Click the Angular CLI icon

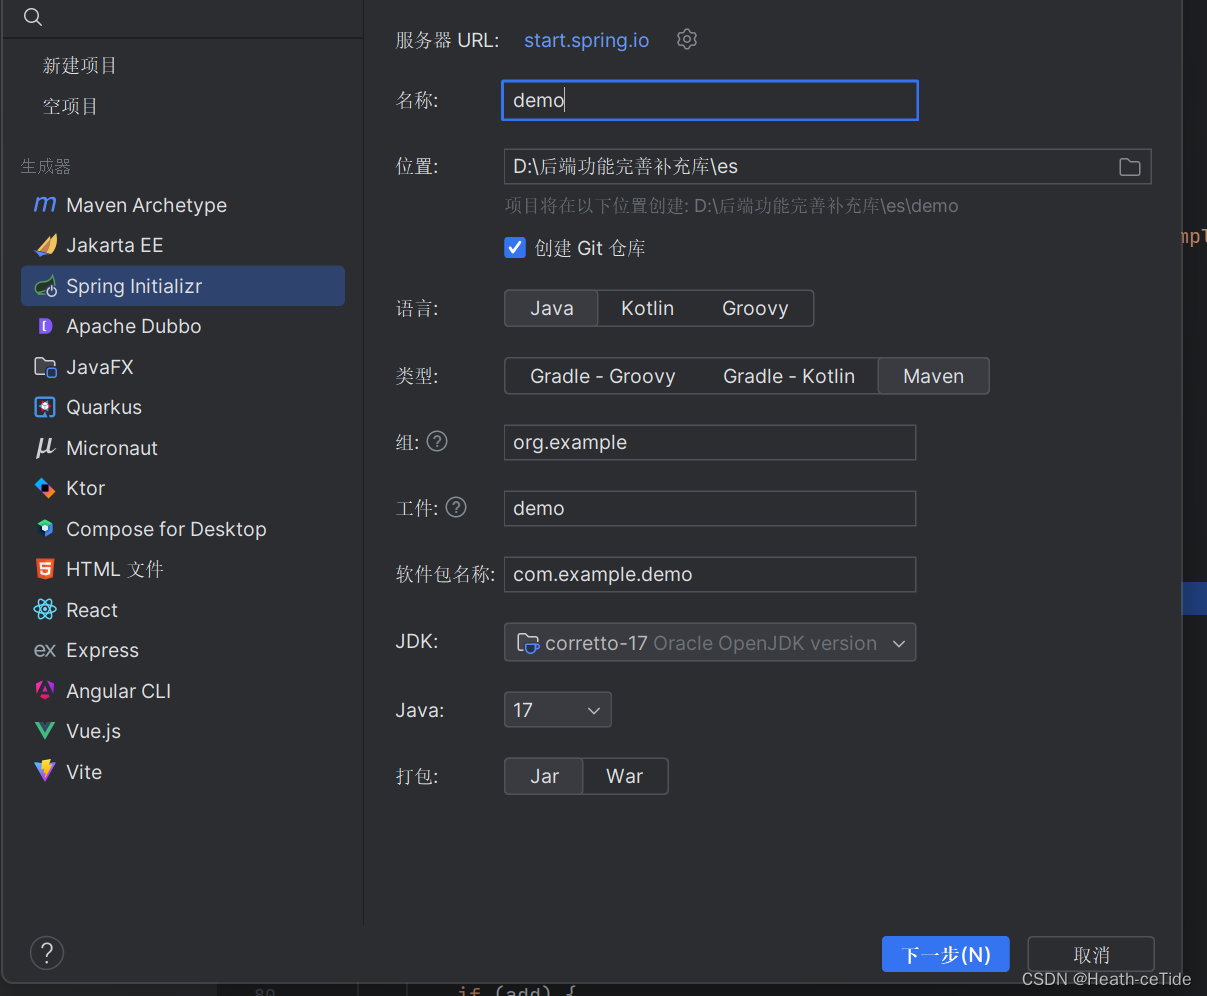(45, 691)
